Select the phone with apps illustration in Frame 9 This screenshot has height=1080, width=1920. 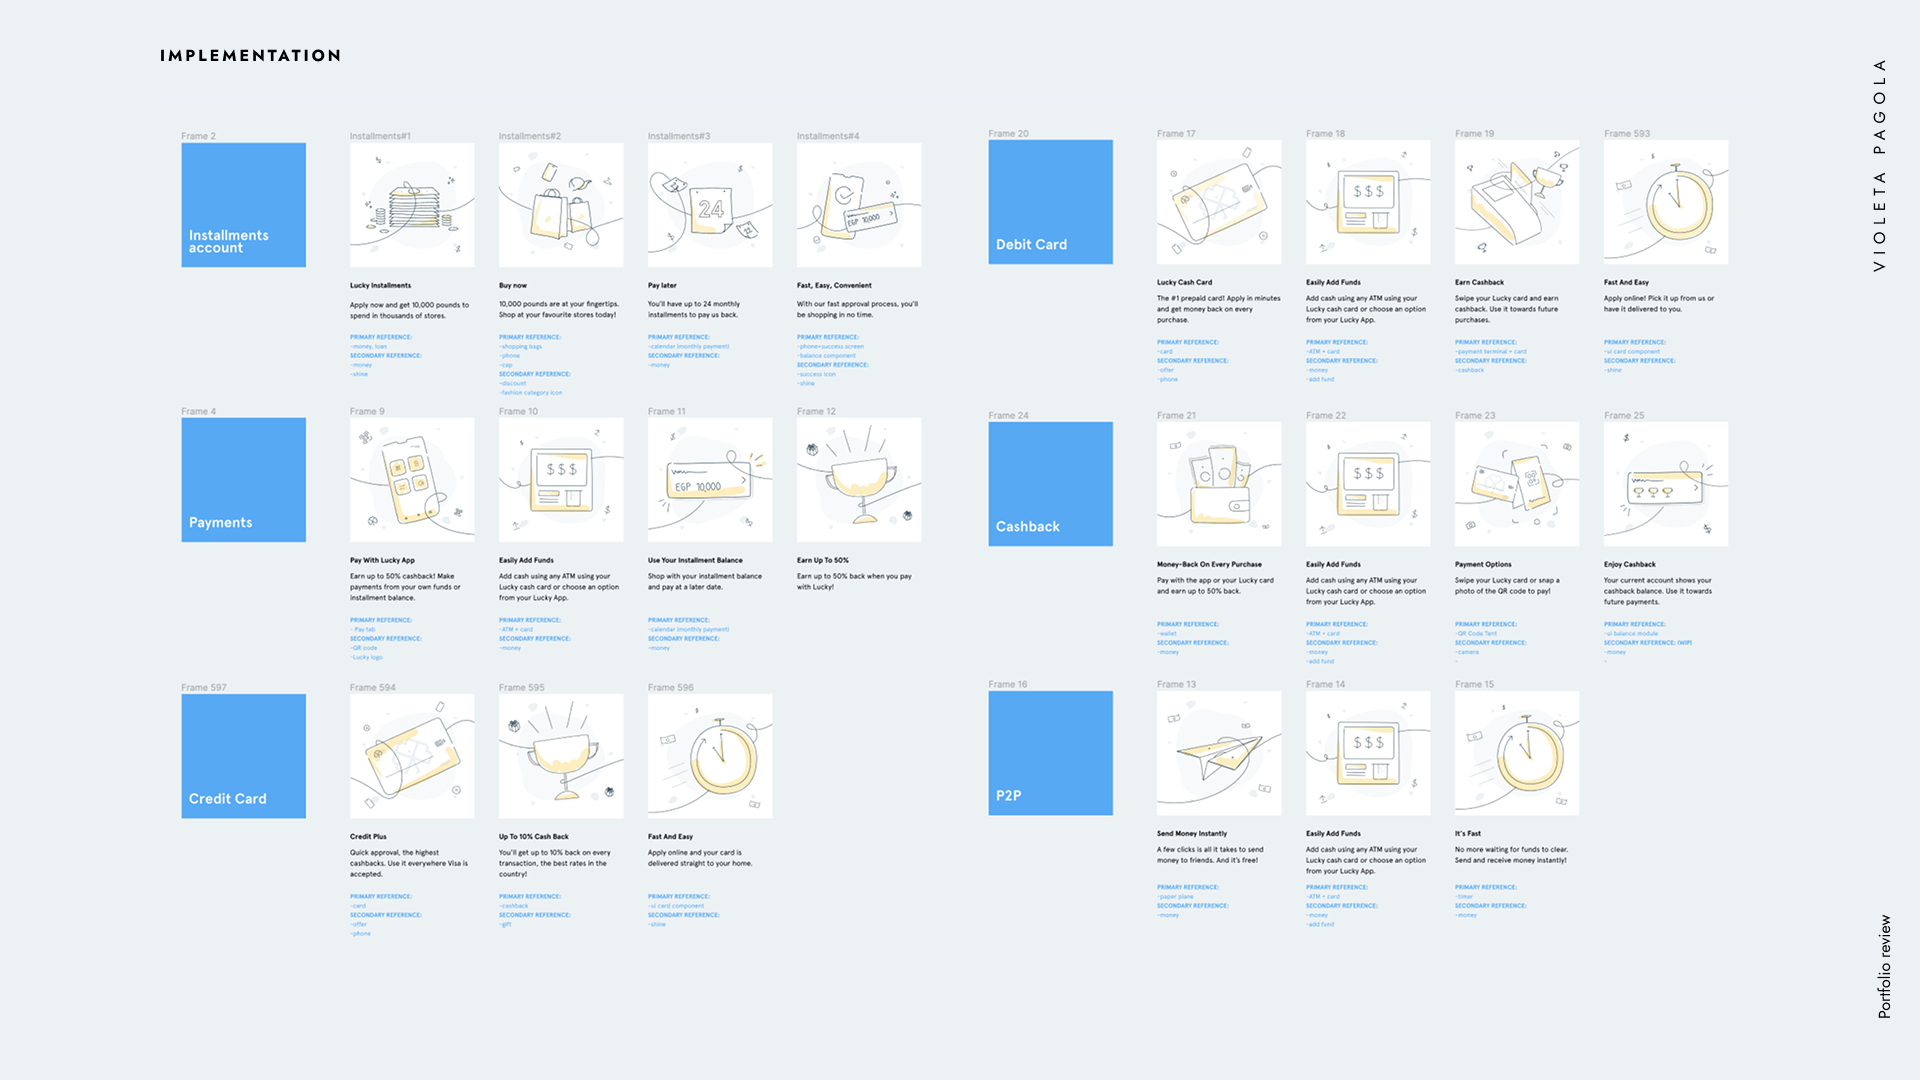click(411, 479)
